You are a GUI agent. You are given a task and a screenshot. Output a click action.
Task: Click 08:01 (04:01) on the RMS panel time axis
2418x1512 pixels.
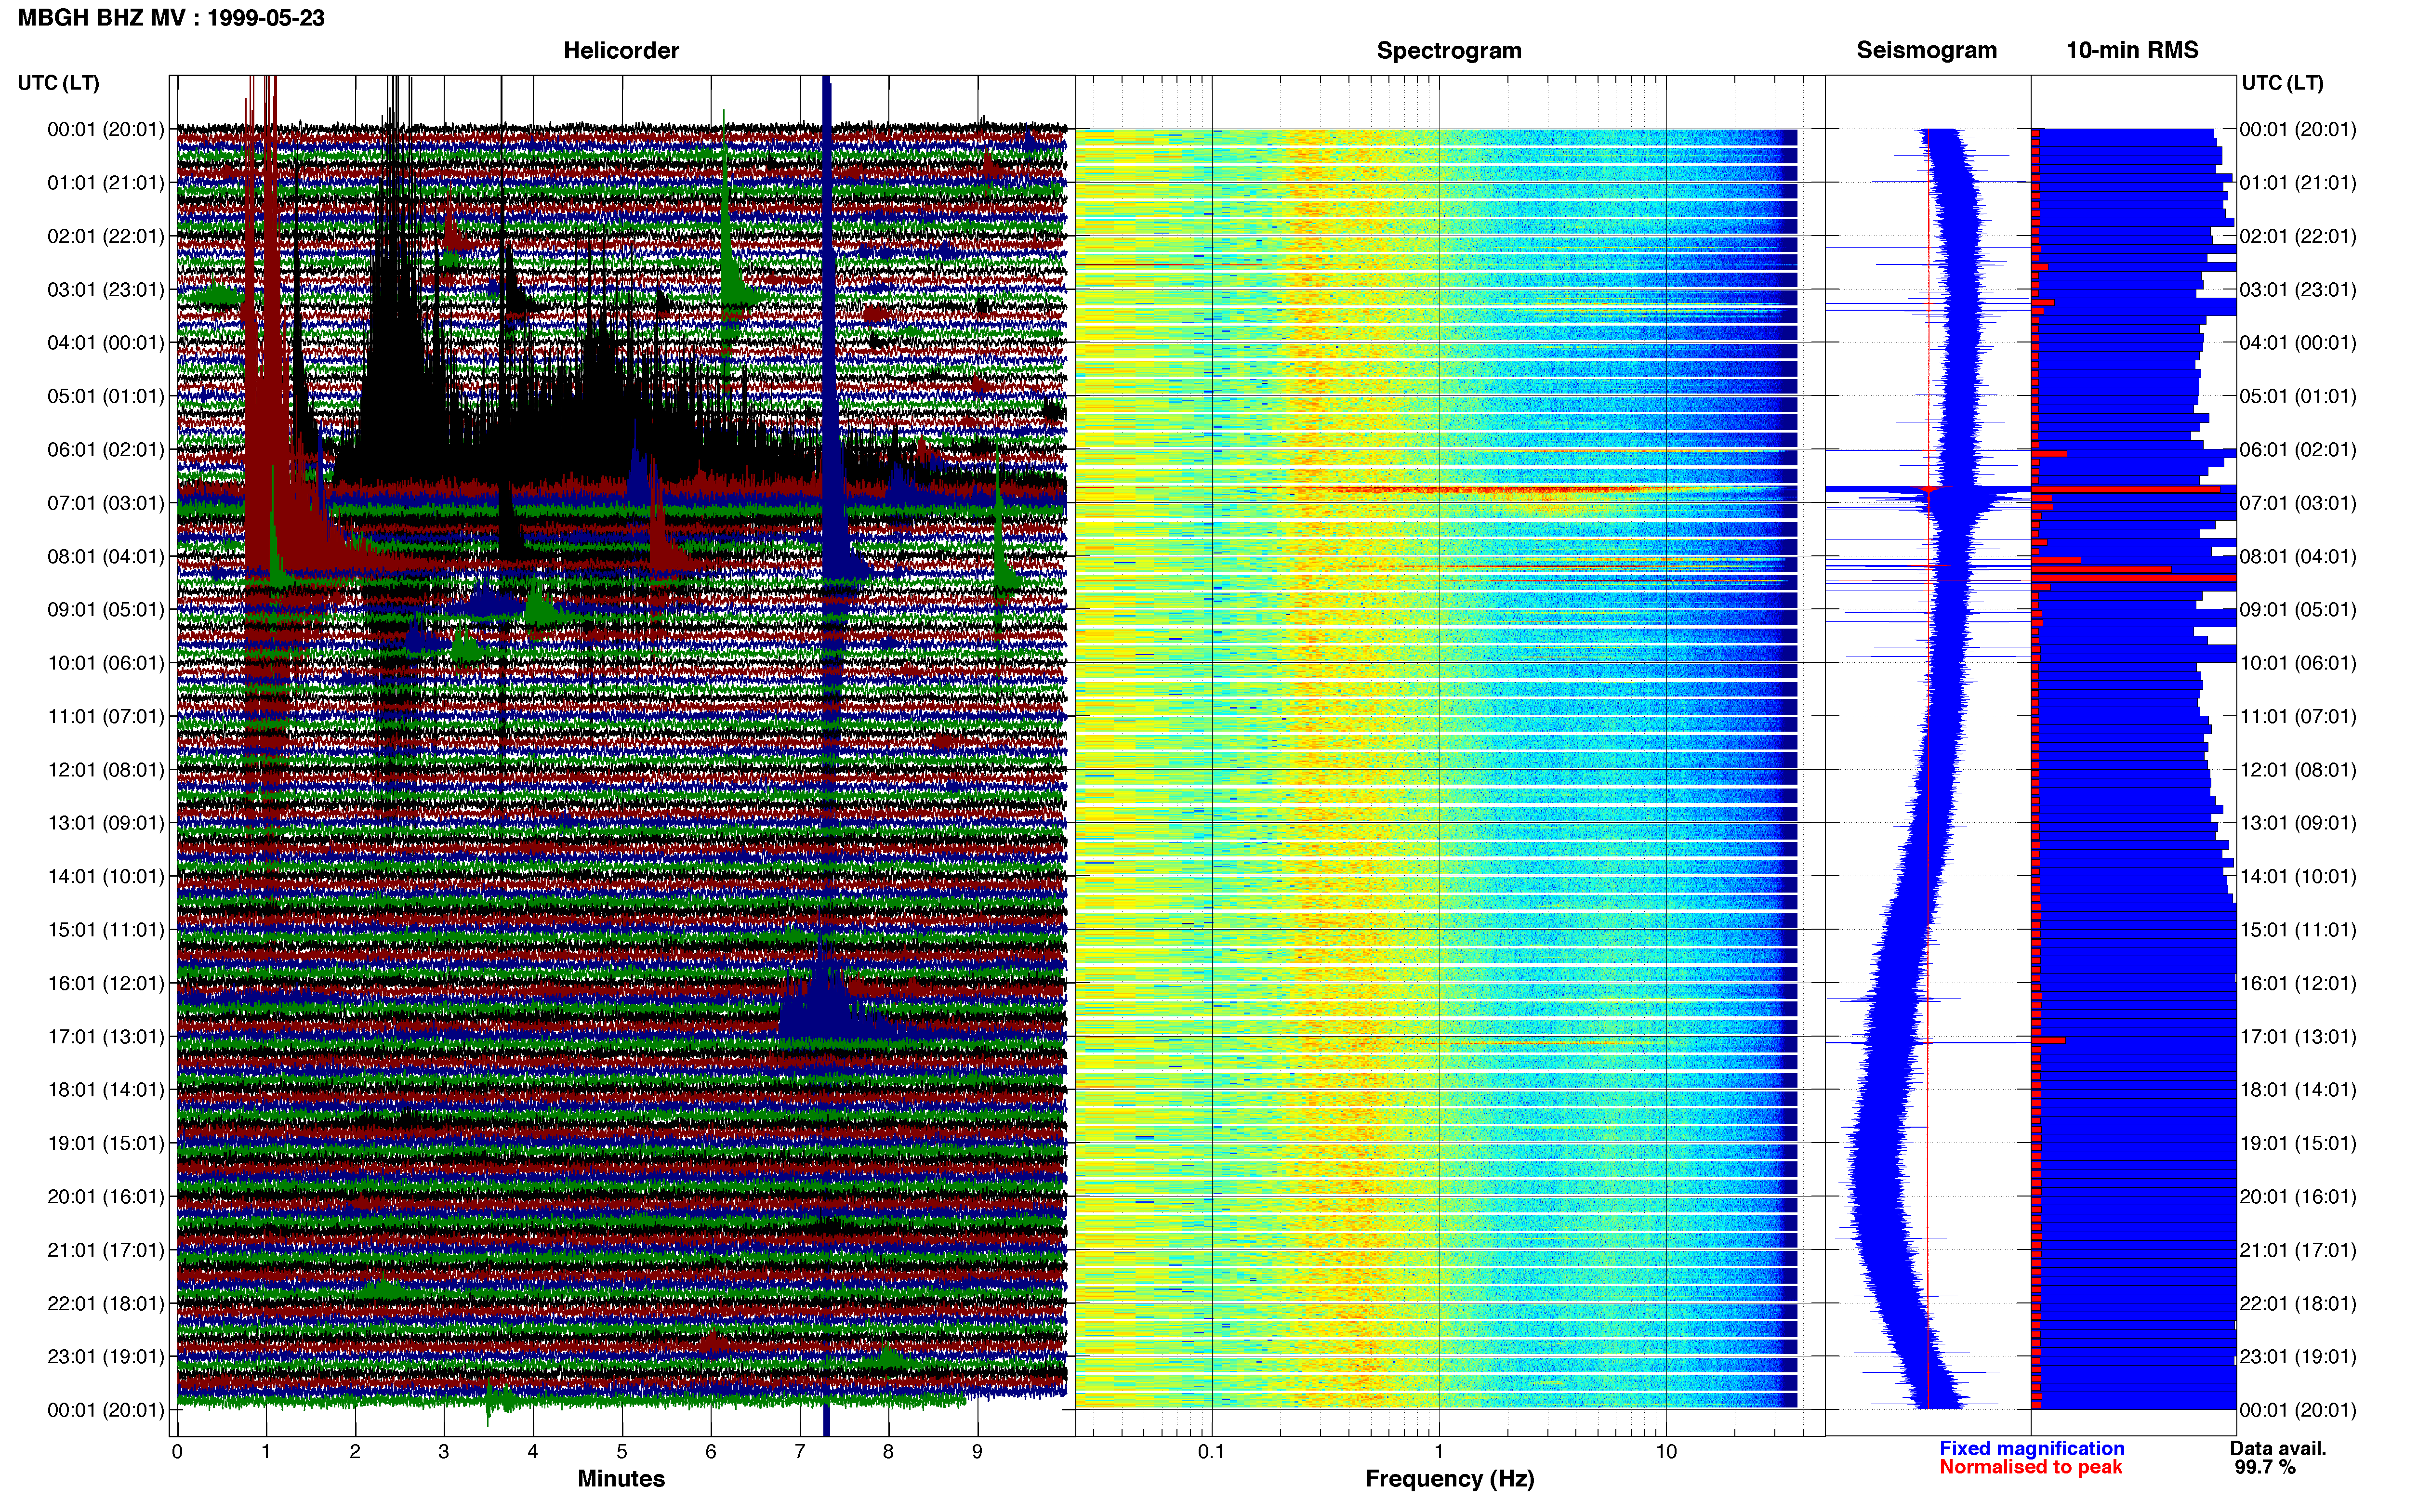click(2298, 556)
